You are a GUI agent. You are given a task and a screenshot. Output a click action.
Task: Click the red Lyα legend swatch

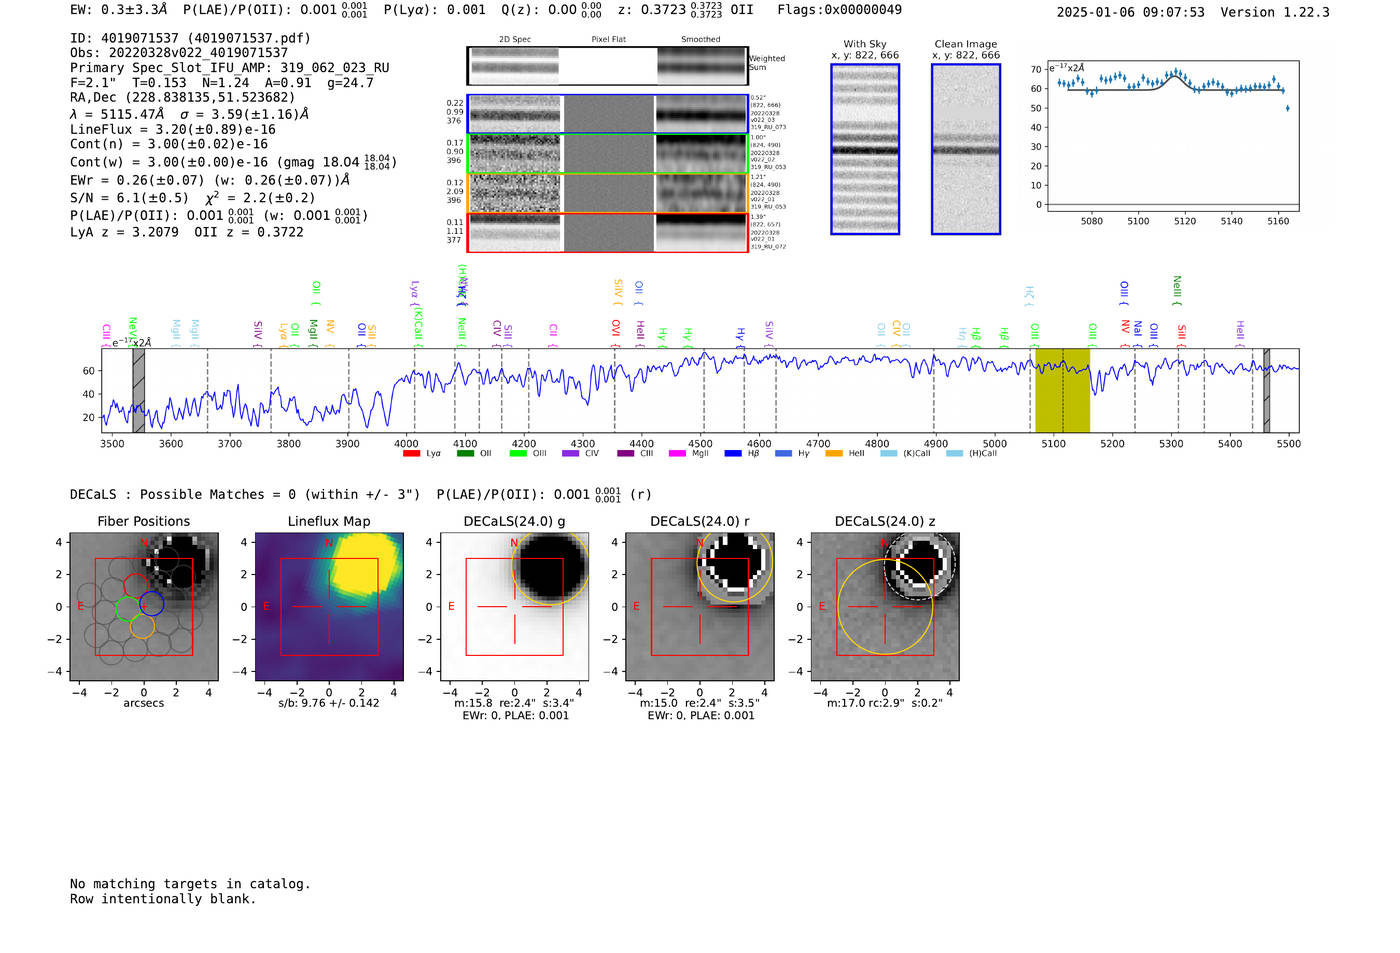[411, 454]
